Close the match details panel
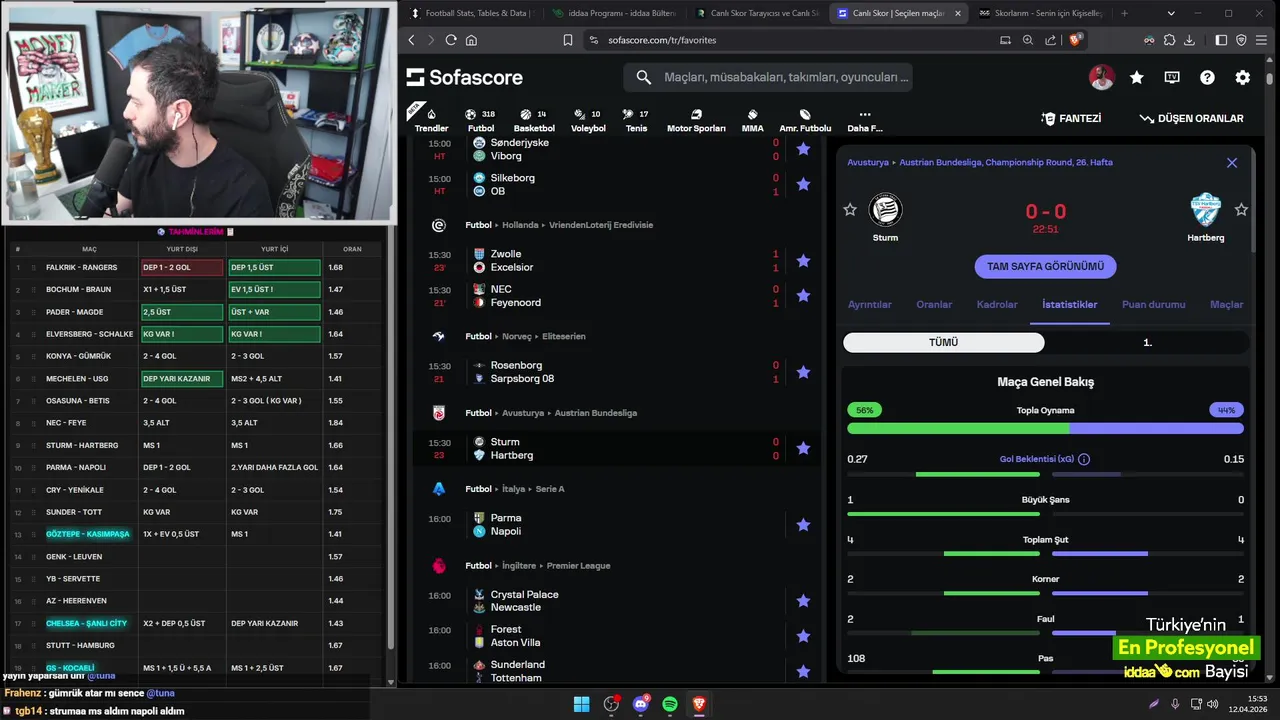The height and width of the screenshot is (720, 1280). pyautogui.click(x=1232, y=163)
